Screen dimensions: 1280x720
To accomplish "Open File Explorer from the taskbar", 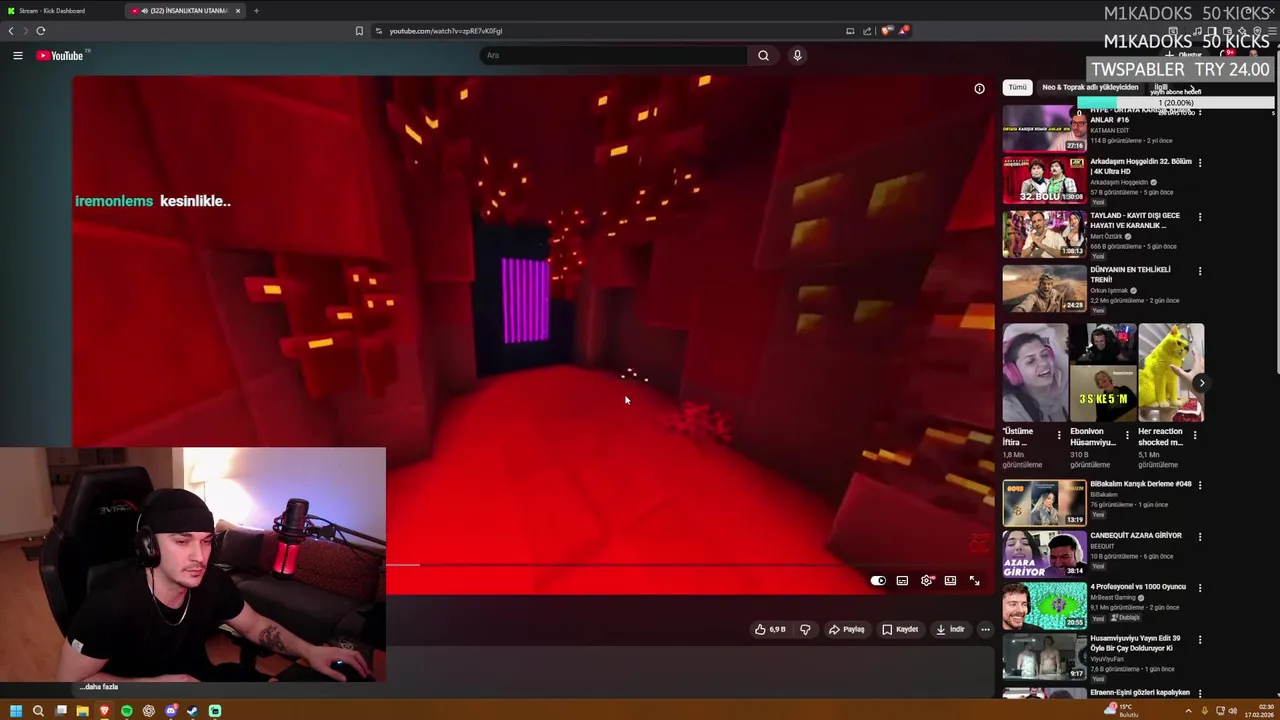I will 82,711.
